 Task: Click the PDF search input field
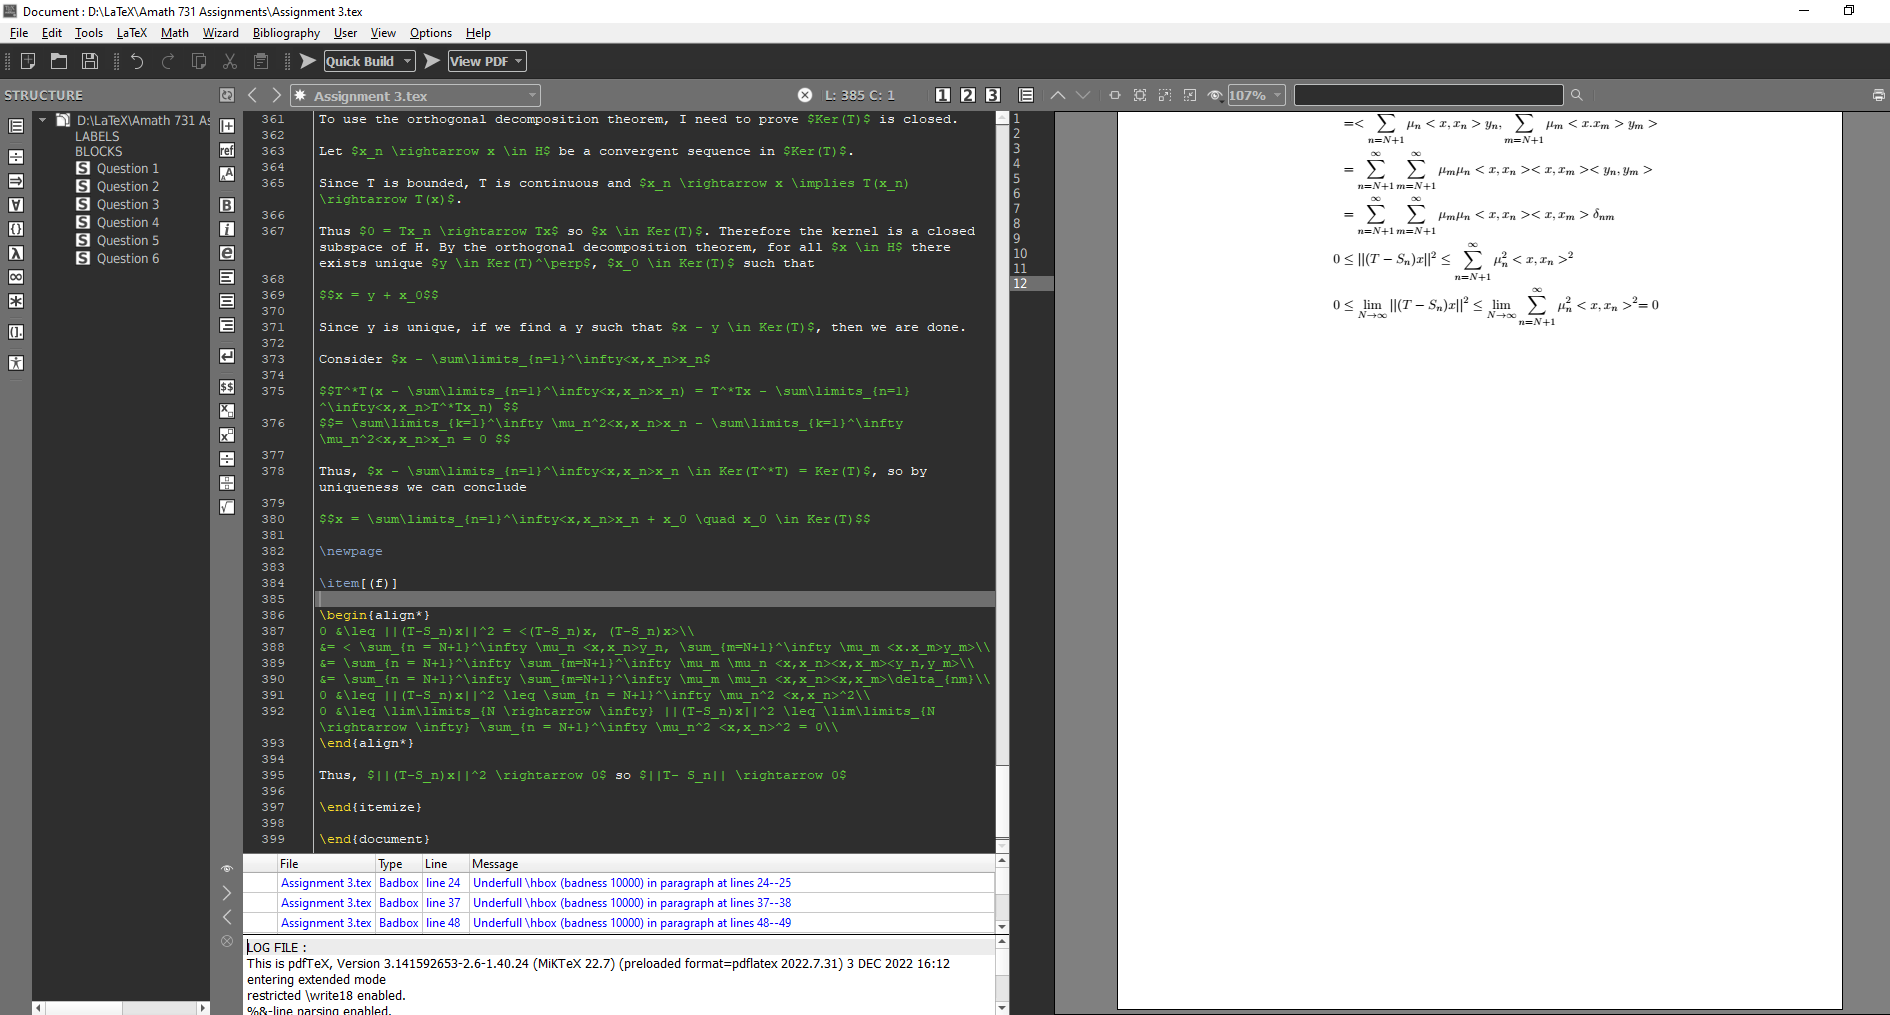coord(1428,95)
